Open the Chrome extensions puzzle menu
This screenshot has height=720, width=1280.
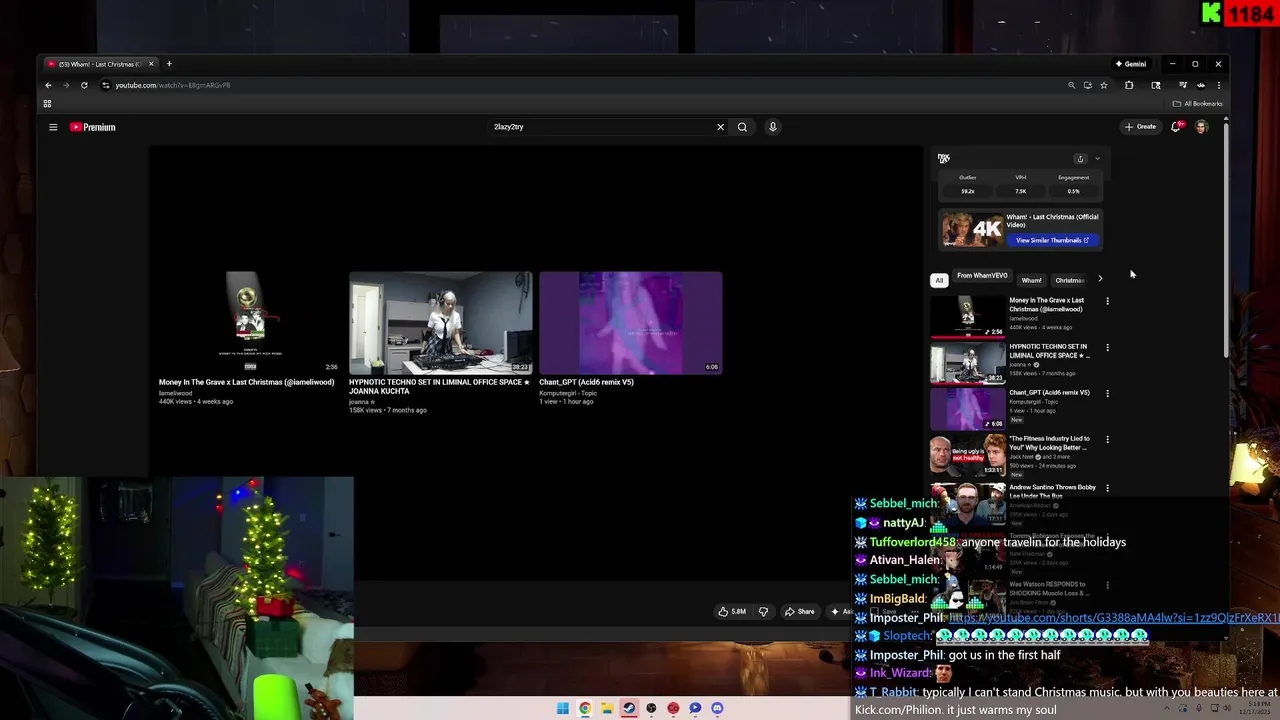coord(1129,85)
